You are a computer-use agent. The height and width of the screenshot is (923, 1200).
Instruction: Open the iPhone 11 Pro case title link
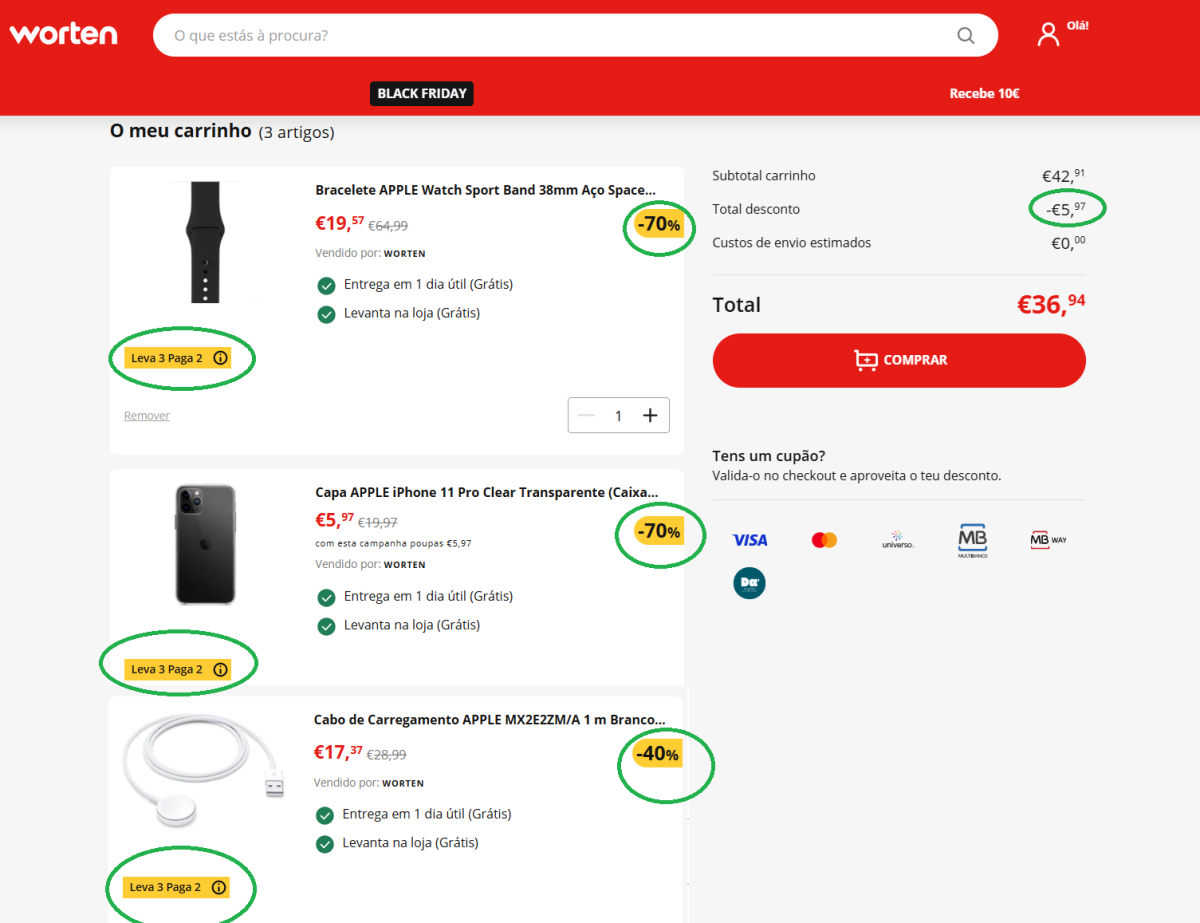(x=486, y=492)
